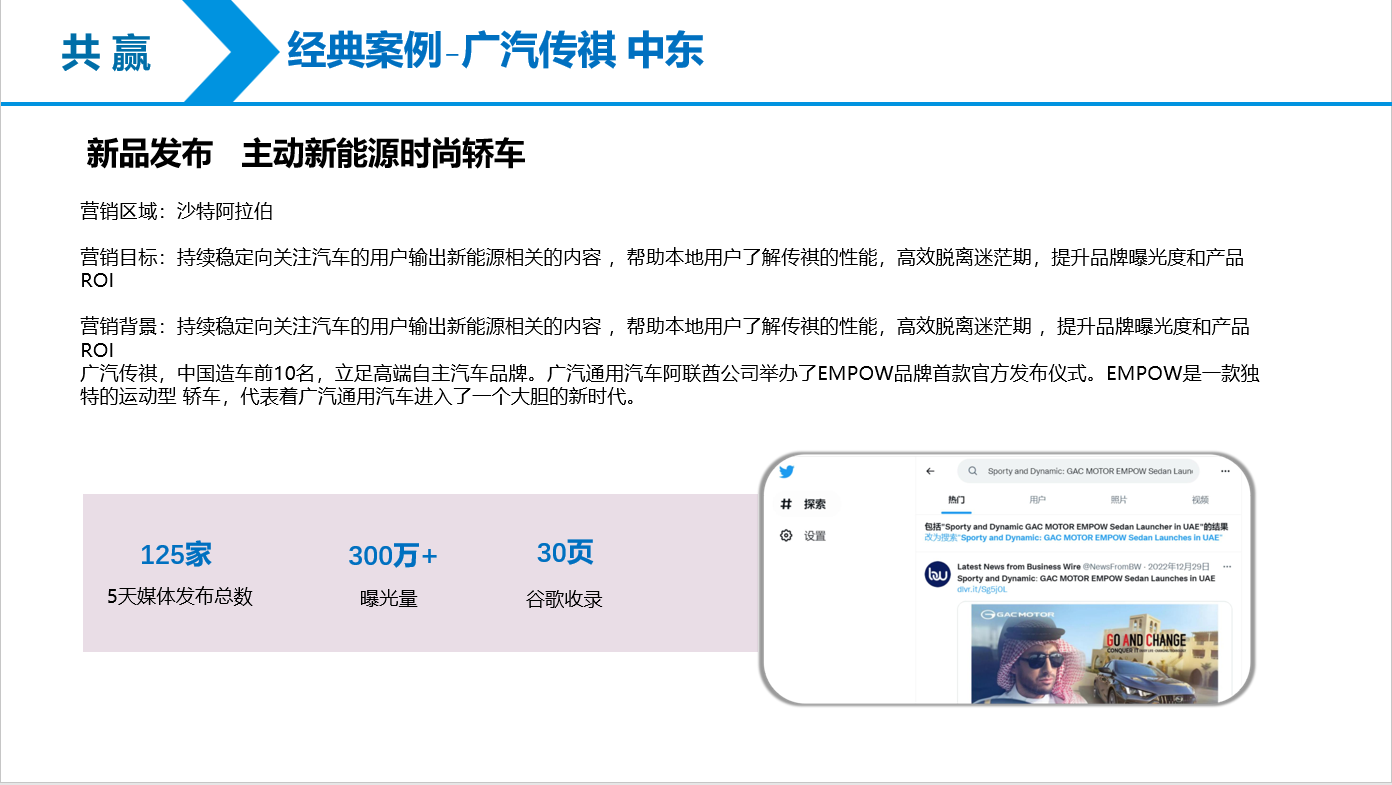Click the 营销目标 paragraph
The height and width of the screenshot is (785, 1392).
point(662,269)
